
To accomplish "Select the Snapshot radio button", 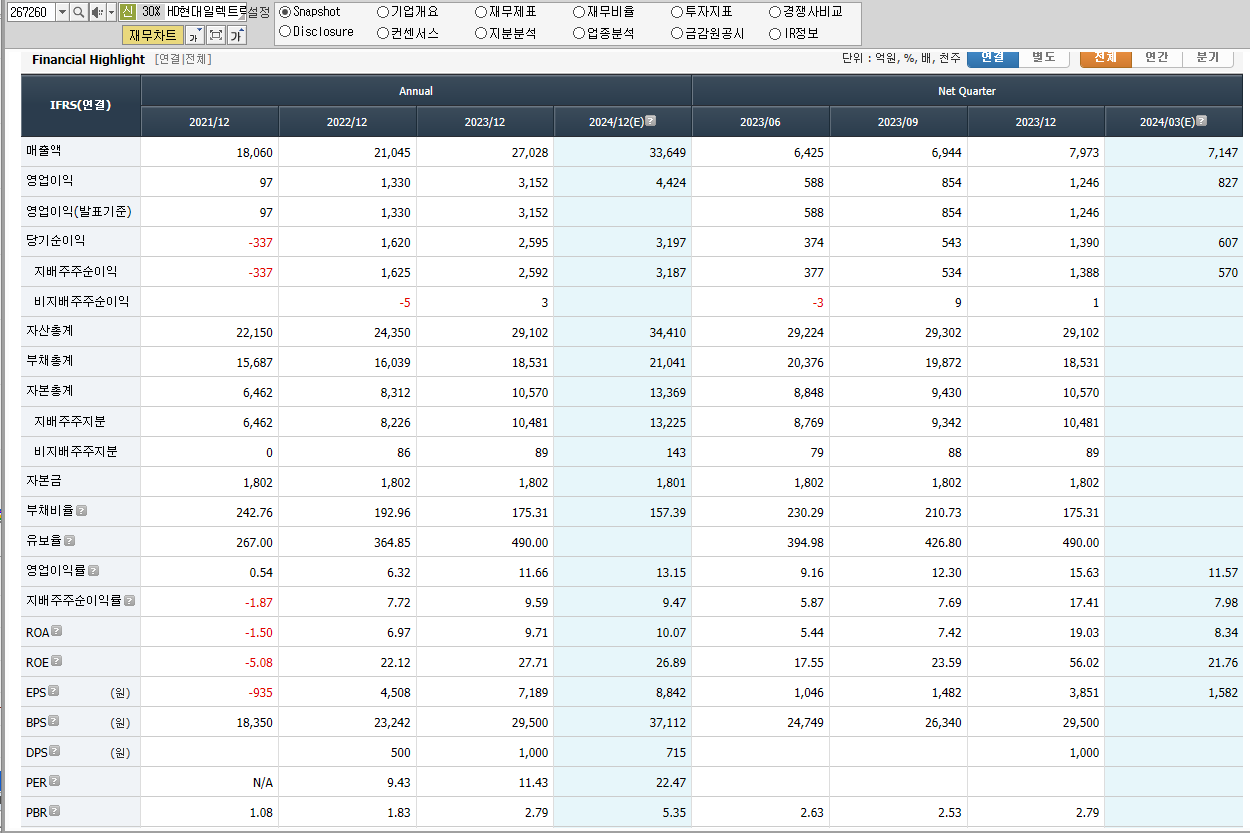I will [285, 12].
